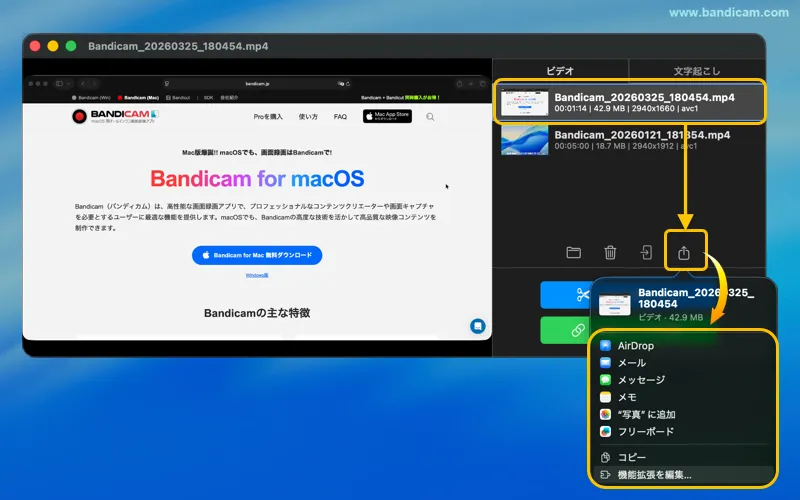Close the window with the red button

35,46
